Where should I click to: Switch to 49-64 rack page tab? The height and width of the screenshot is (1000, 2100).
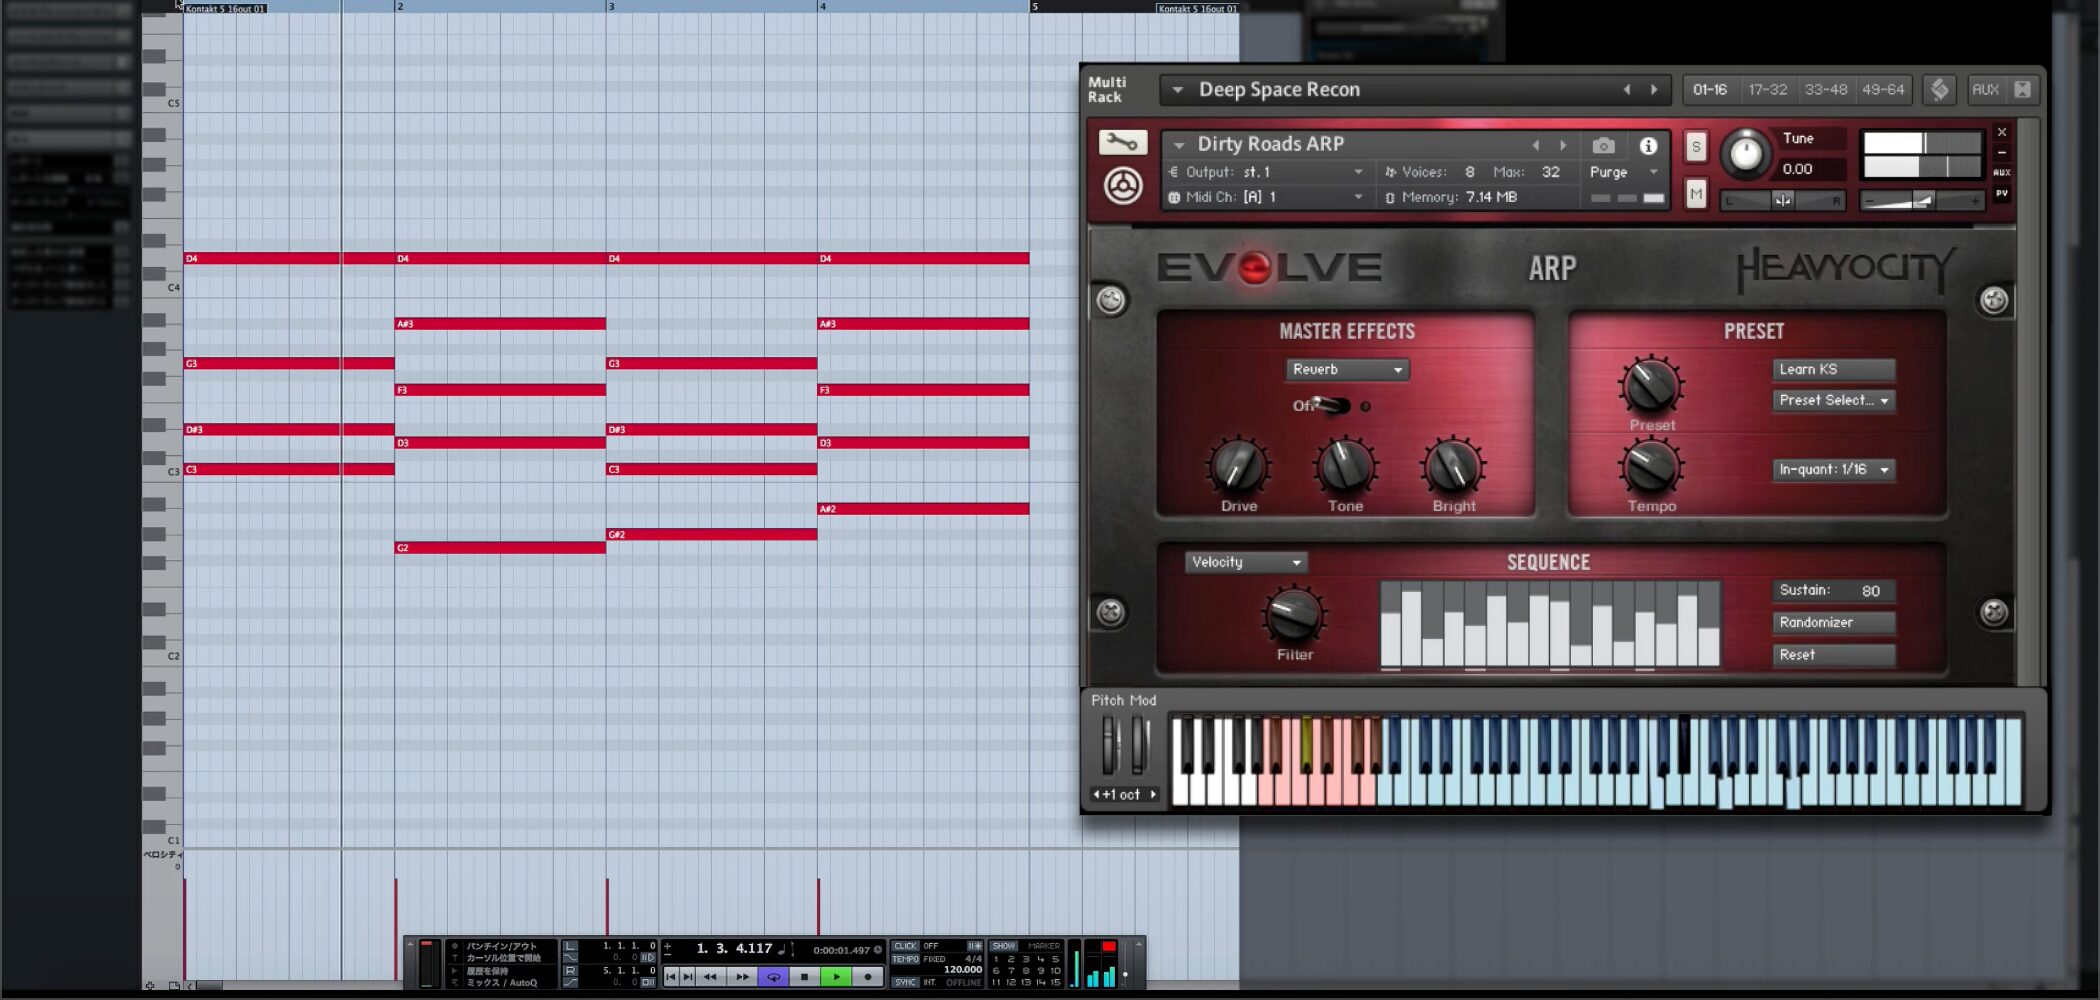1883,90
